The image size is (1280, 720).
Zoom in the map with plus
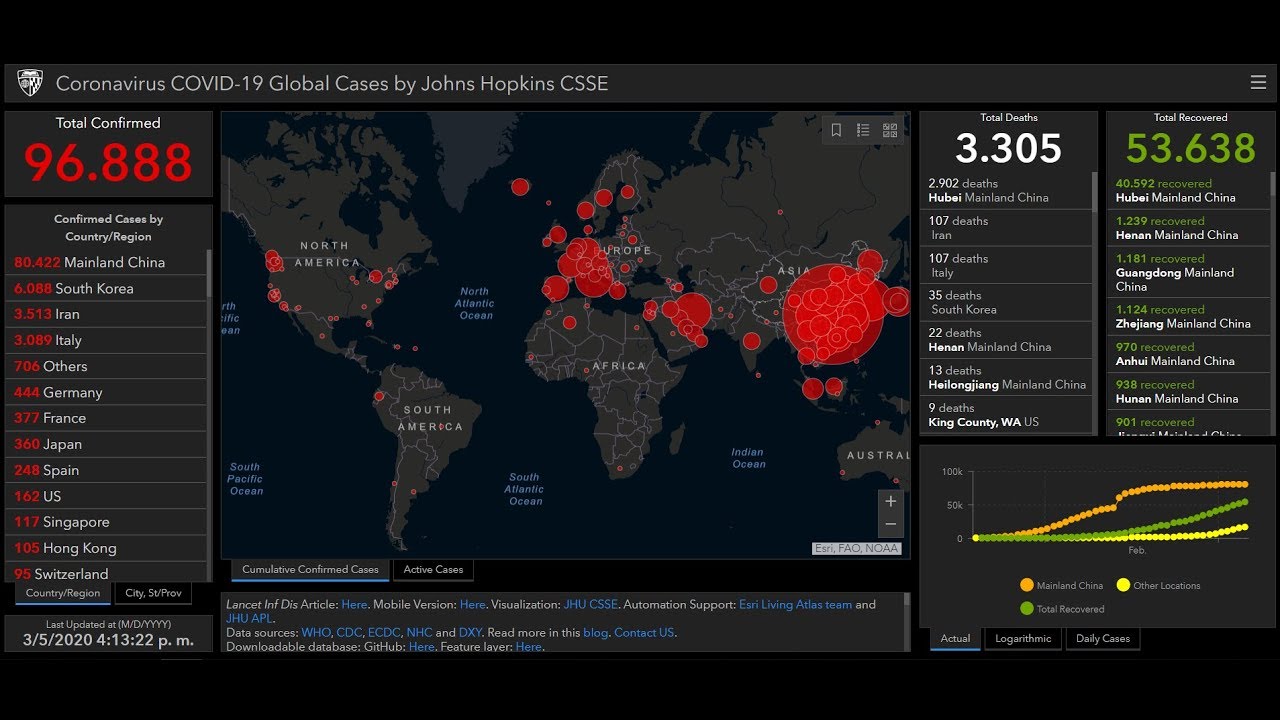[890, 501]
